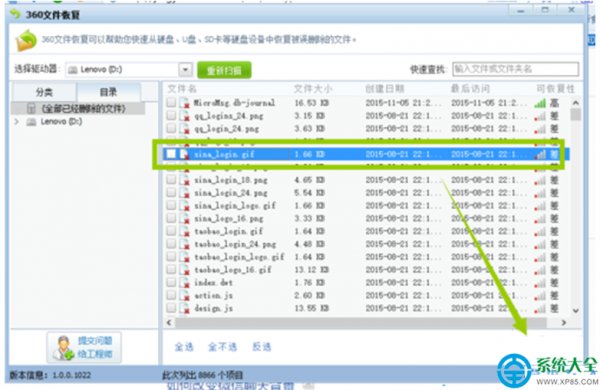Tick checkbox for MicroMsg.db-journal
The width and height of the screenshot is (600, 390).
coord(171,102)
